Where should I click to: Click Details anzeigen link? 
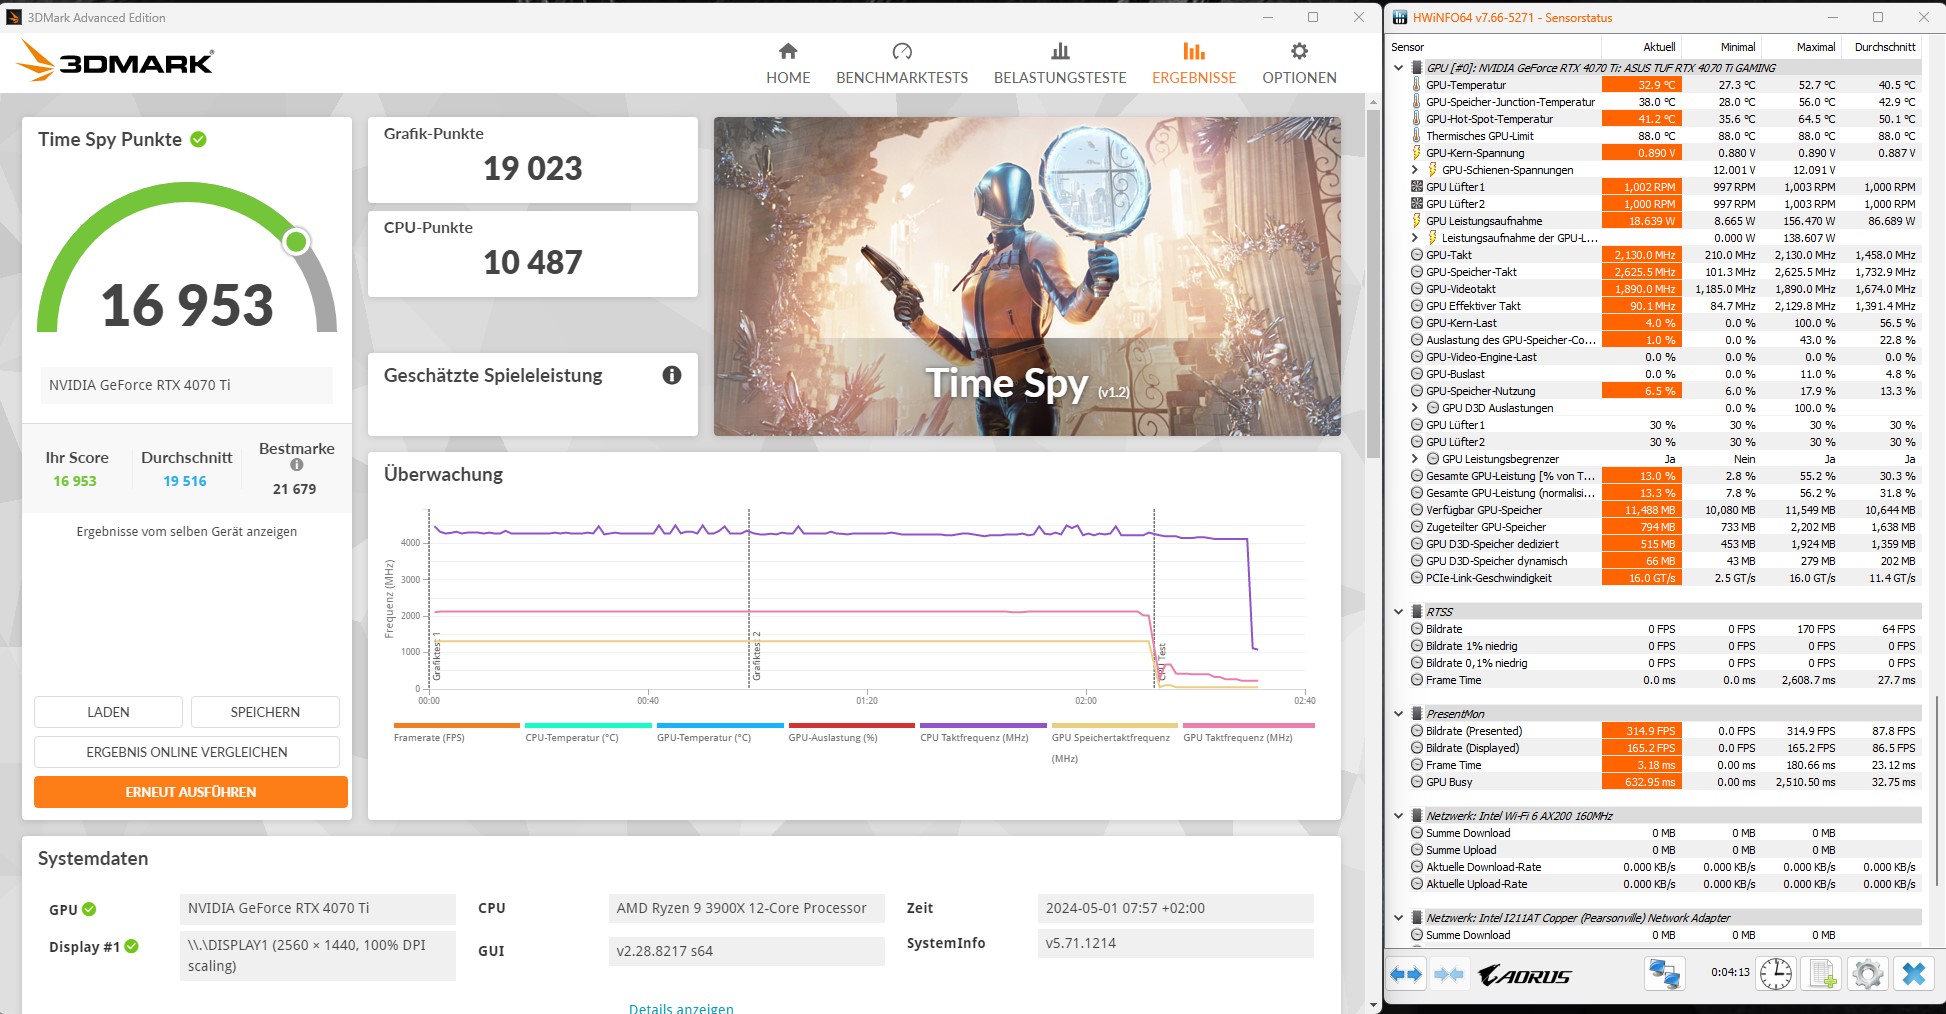pos(681,1007)
